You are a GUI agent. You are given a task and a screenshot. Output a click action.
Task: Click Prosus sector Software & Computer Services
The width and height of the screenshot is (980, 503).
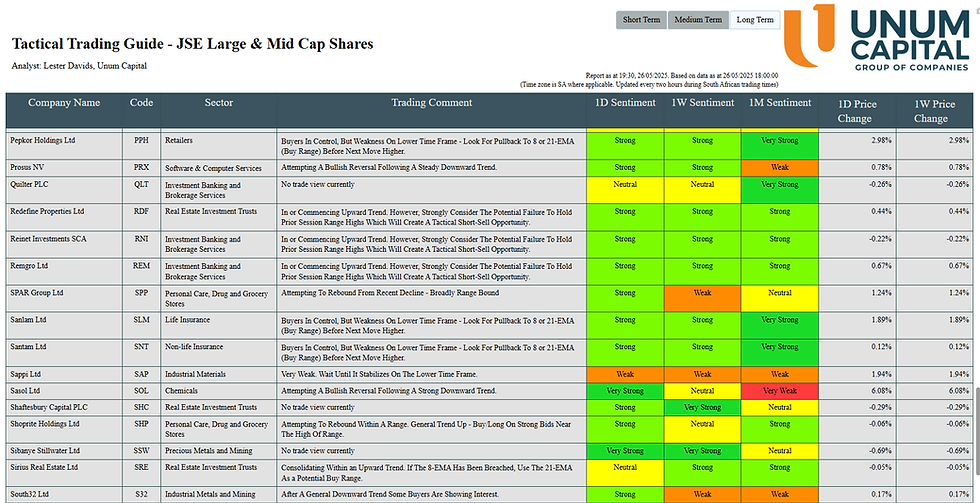[213, 168]
